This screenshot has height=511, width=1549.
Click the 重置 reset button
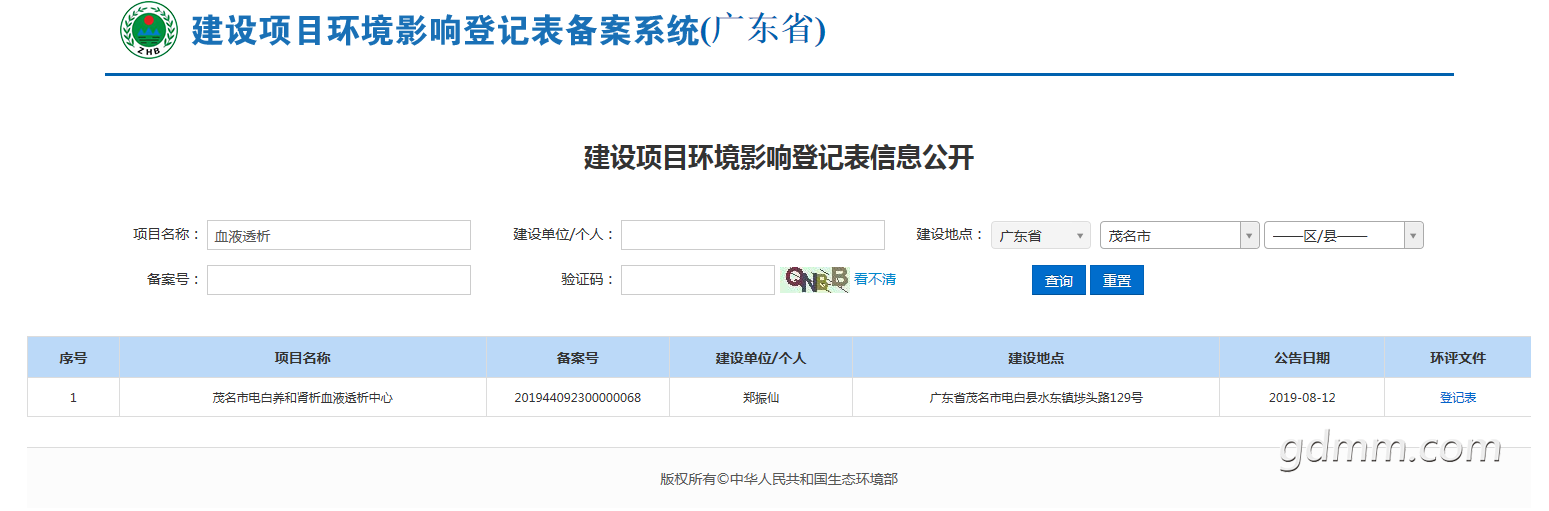(x=1117, y=280)
